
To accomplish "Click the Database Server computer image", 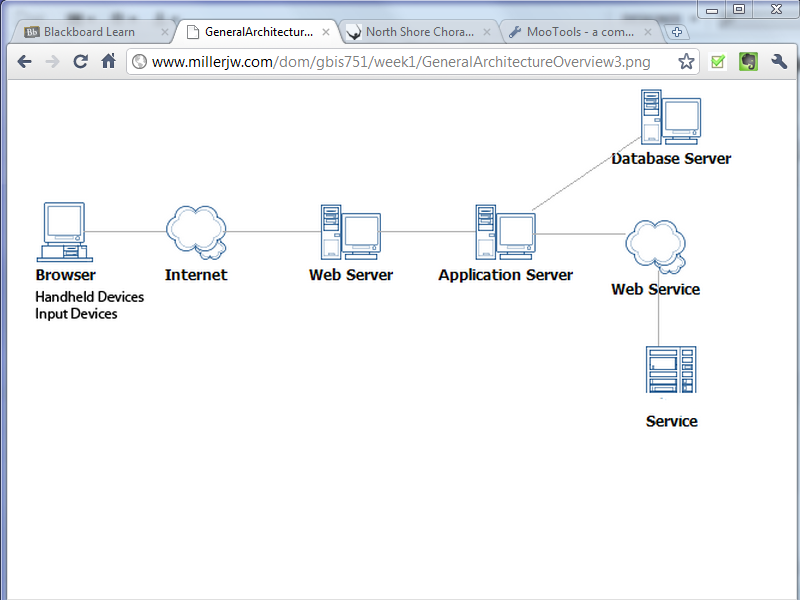I will point(670,118).
